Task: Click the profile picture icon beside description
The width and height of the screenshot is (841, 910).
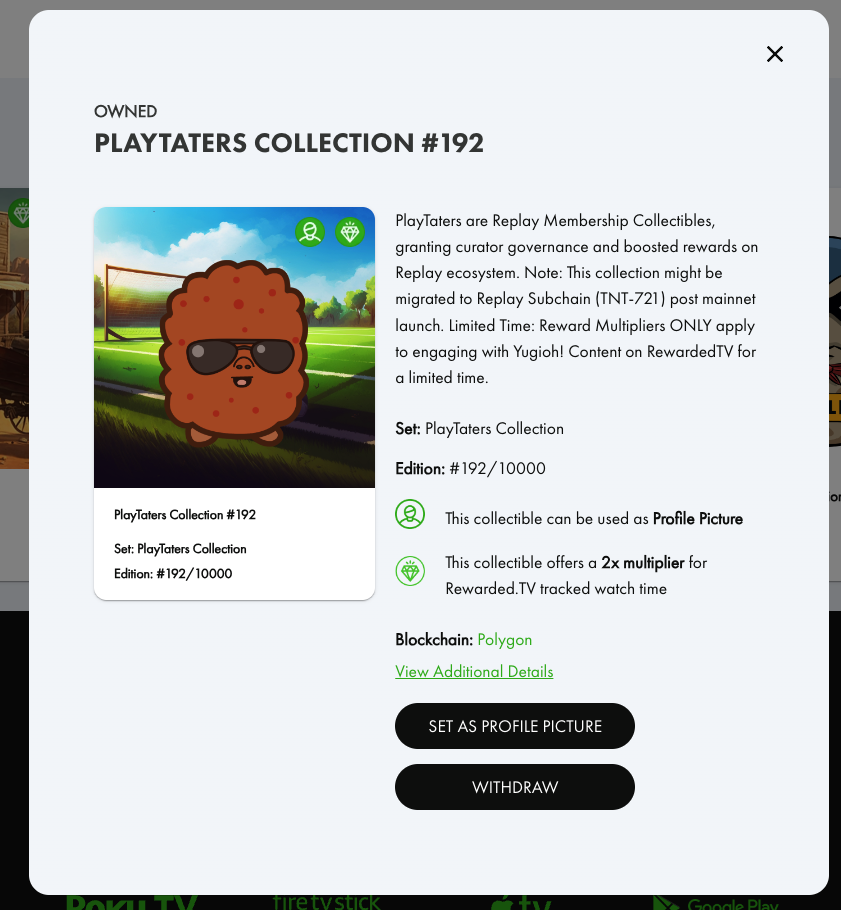Action: coord(410,514)
